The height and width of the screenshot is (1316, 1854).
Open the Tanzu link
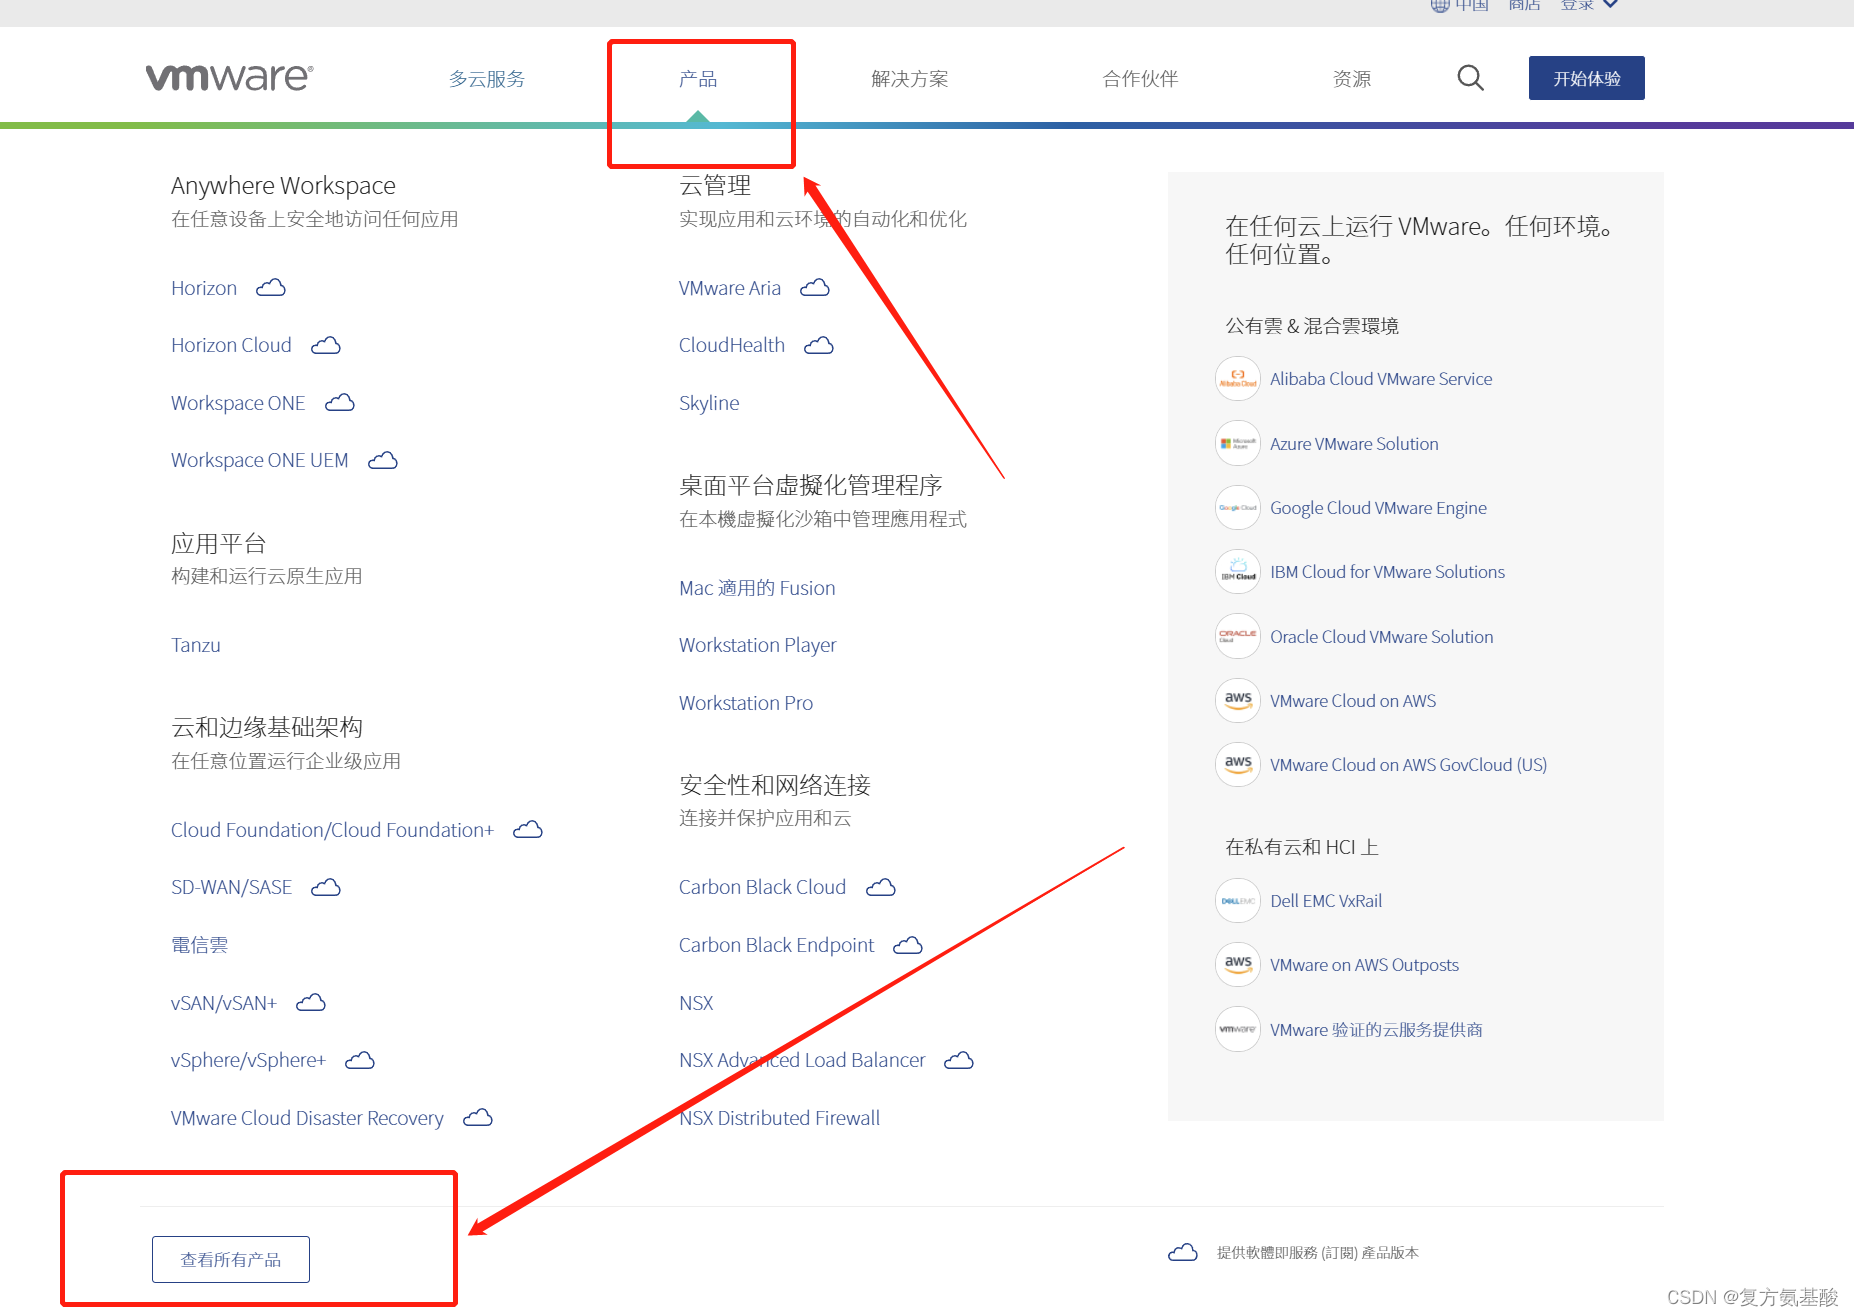coord(196,645)
